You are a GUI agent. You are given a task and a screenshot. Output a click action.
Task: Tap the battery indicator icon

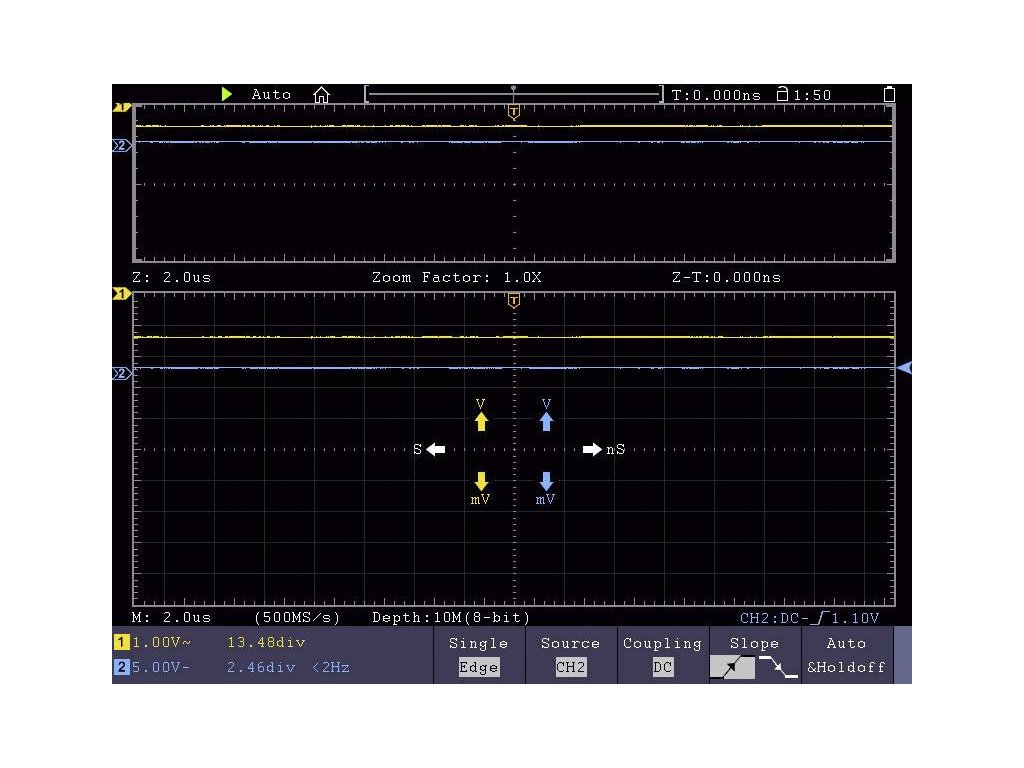[889, 95]
